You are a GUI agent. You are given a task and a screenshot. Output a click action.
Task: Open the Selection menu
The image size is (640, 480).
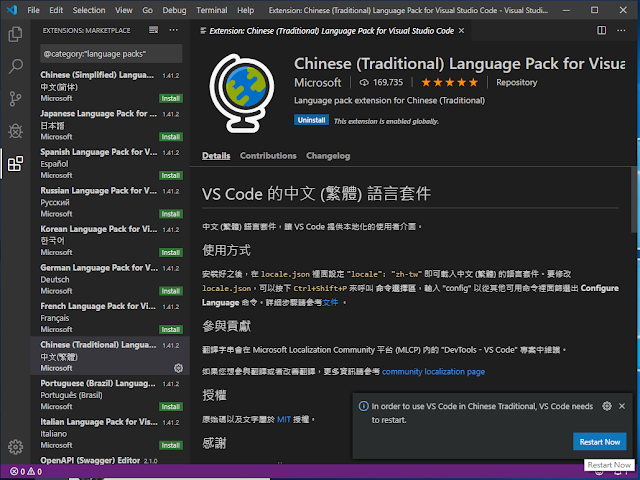(89, 10)
